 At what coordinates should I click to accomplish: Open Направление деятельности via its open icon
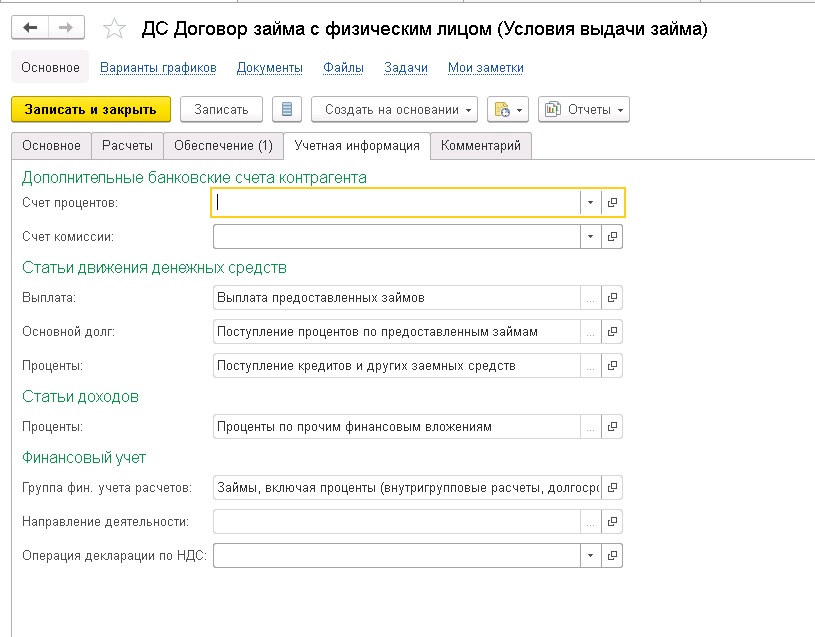[x=613, y=521]
